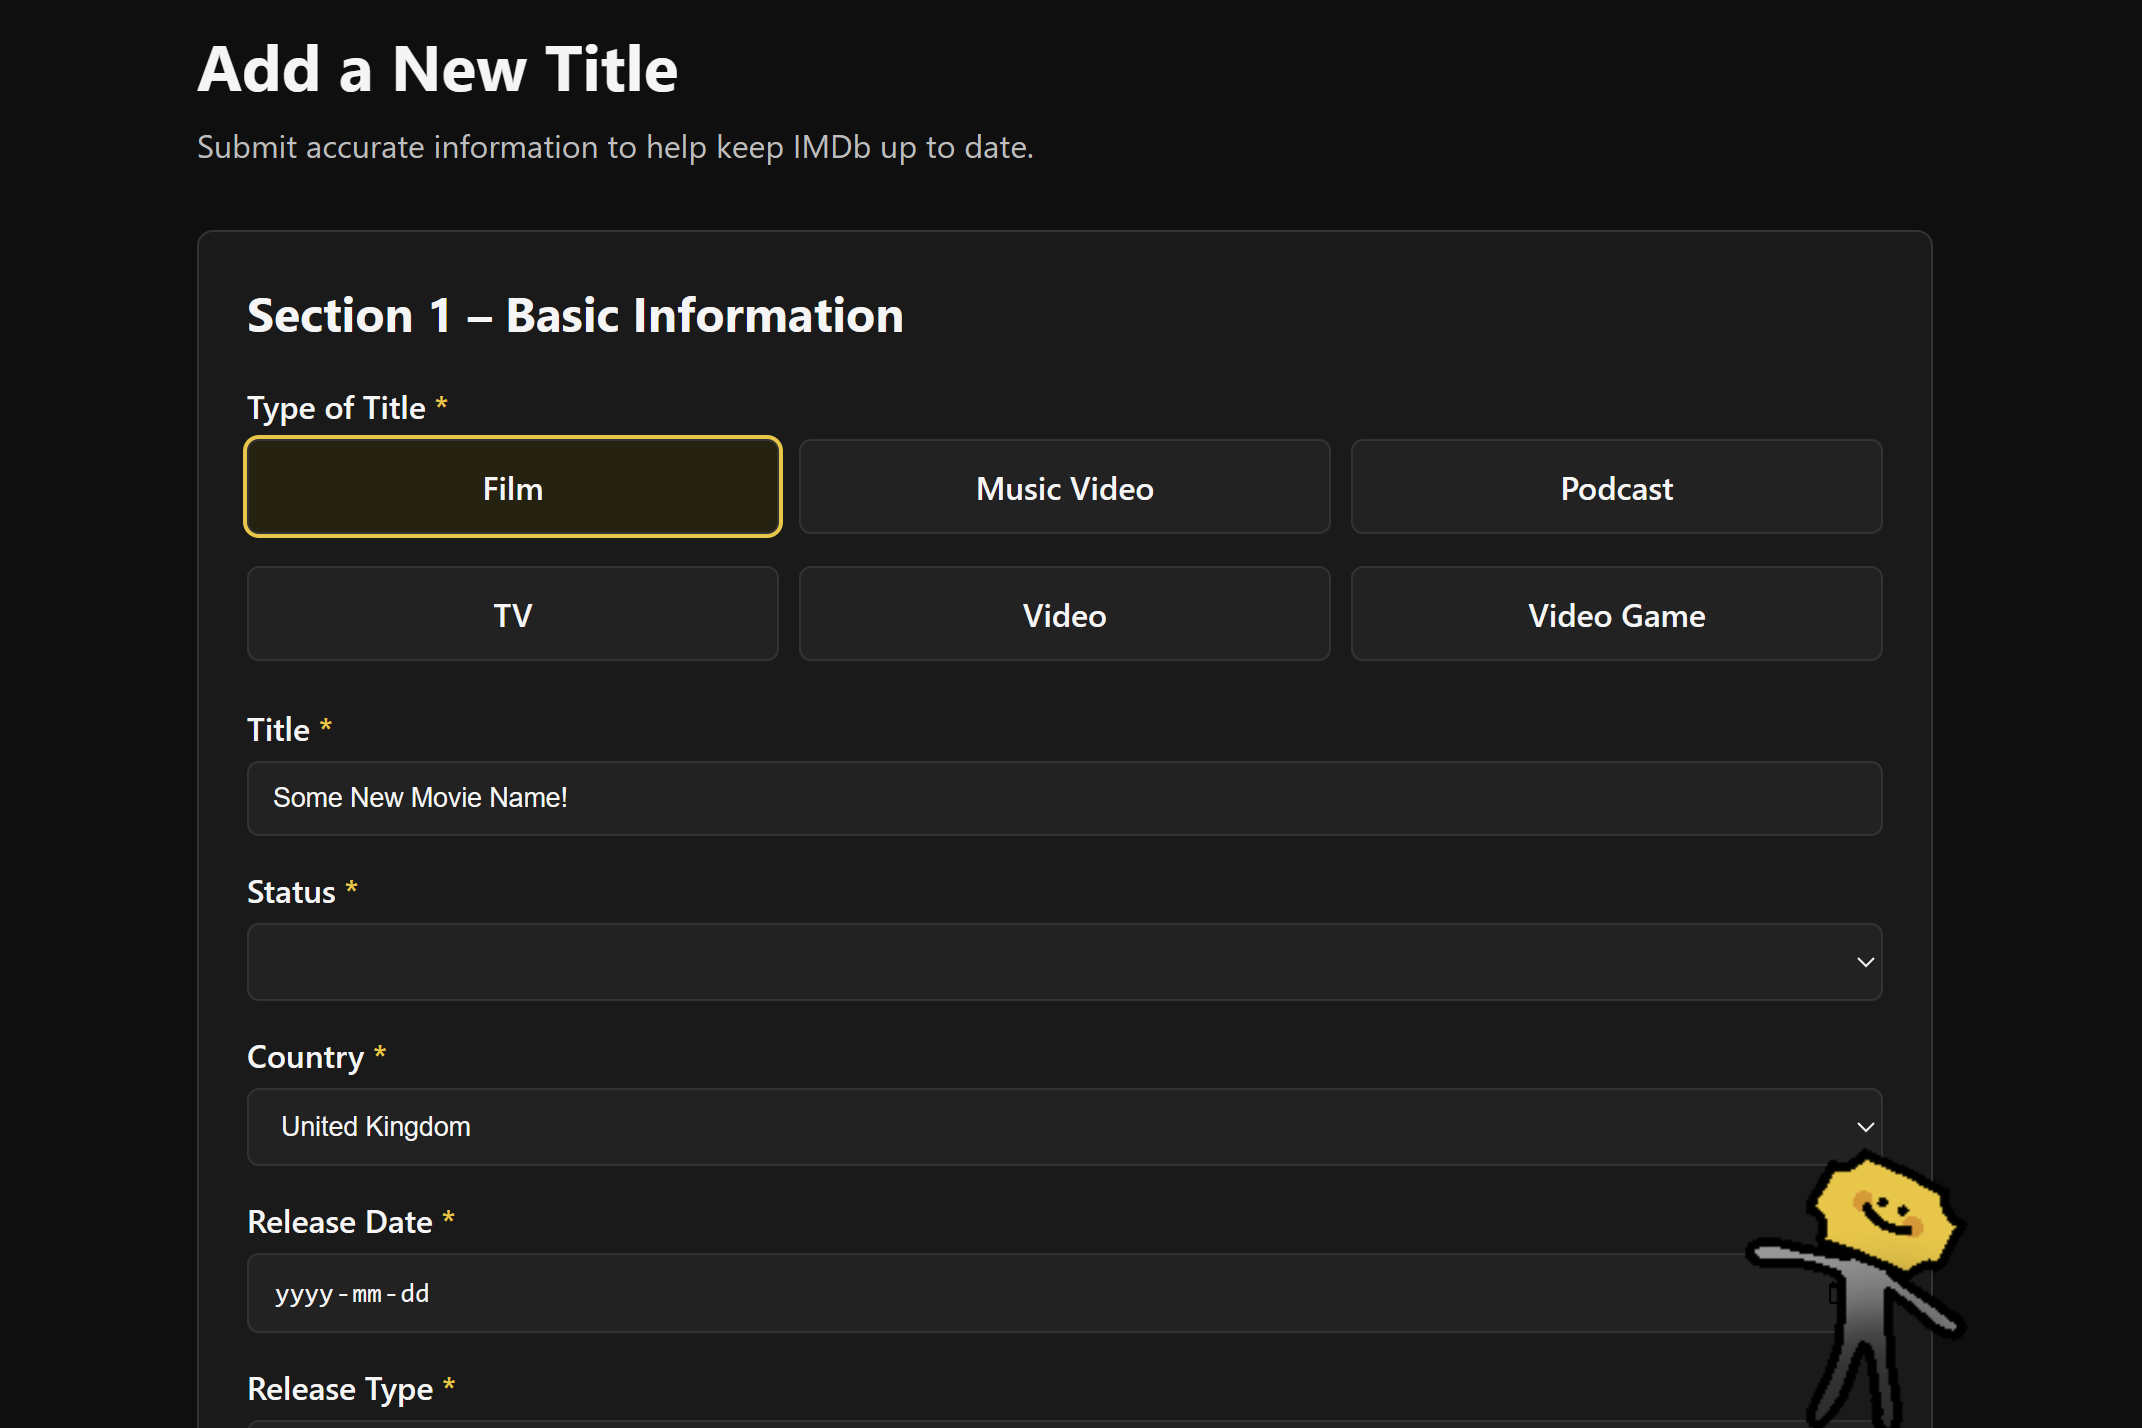Click the Release Type label

tap(340, 1389)
